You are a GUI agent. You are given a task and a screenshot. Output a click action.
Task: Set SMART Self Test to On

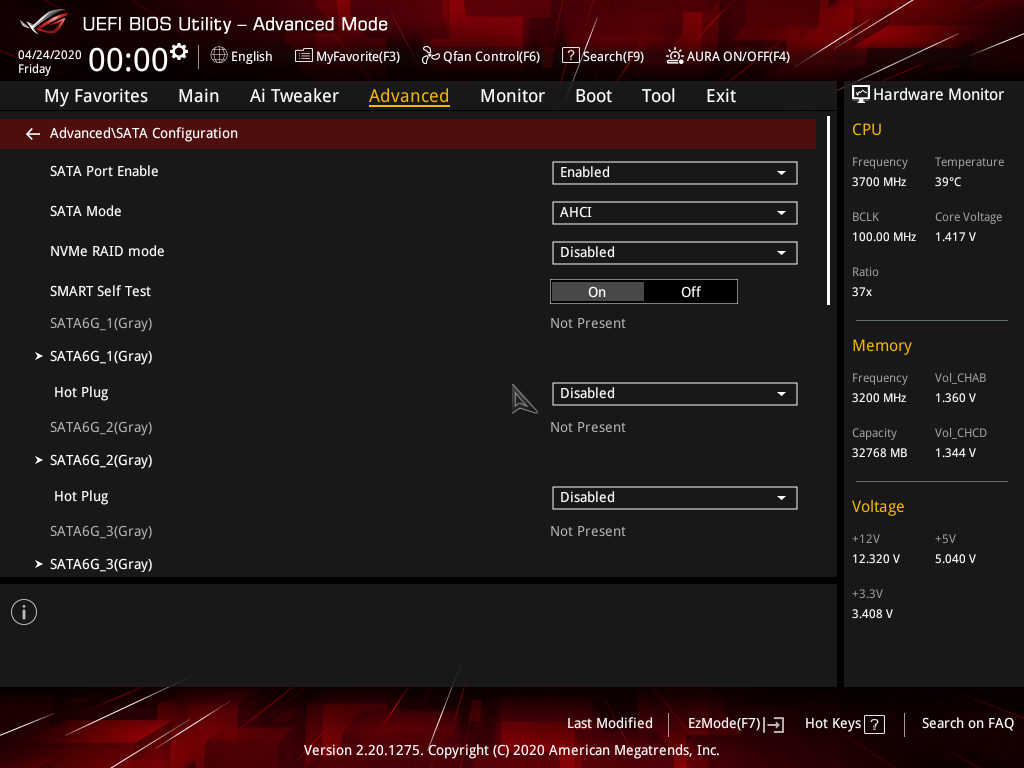(x=597, y=292)
